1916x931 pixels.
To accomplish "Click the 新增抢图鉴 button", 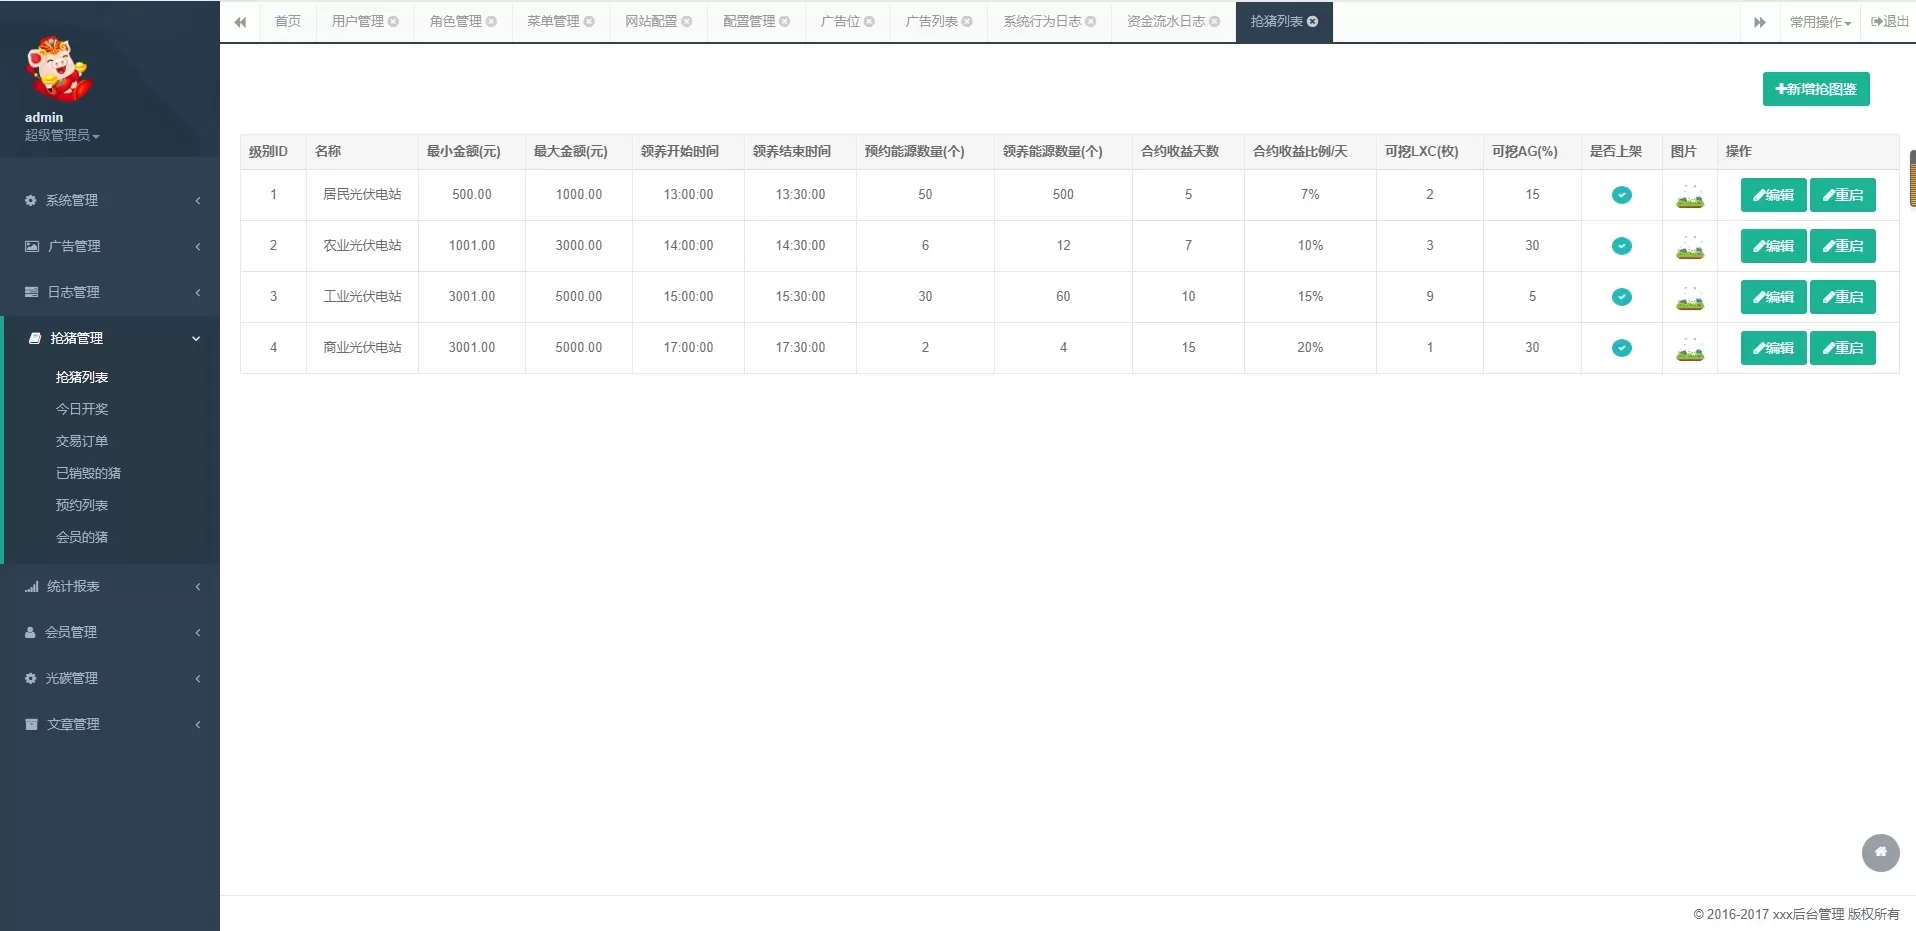I will point(1815,89).
